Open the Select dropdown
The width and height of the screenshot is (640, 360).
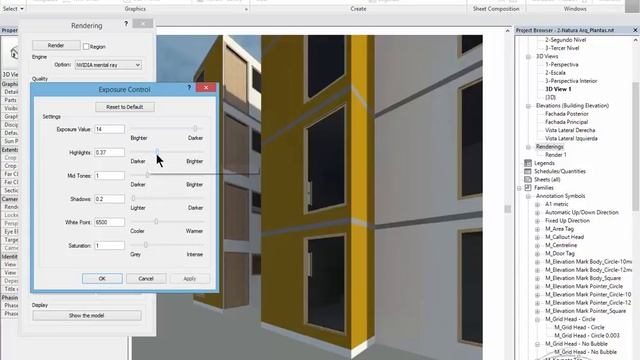13,9
